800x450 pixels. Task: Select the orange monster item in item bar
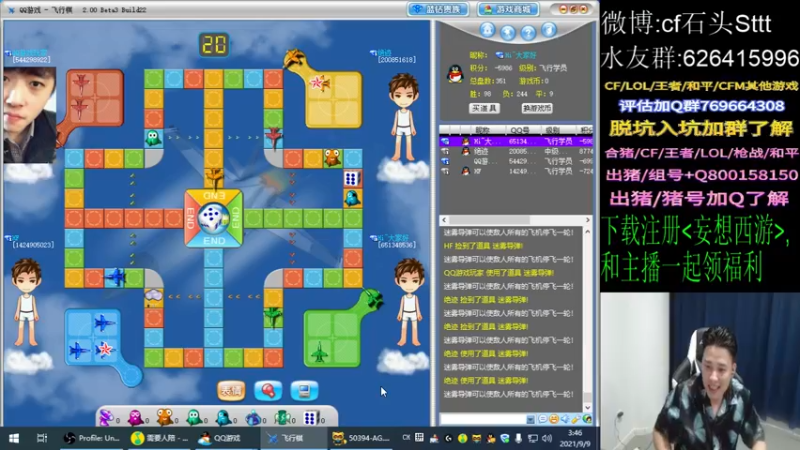coord(165,417)
